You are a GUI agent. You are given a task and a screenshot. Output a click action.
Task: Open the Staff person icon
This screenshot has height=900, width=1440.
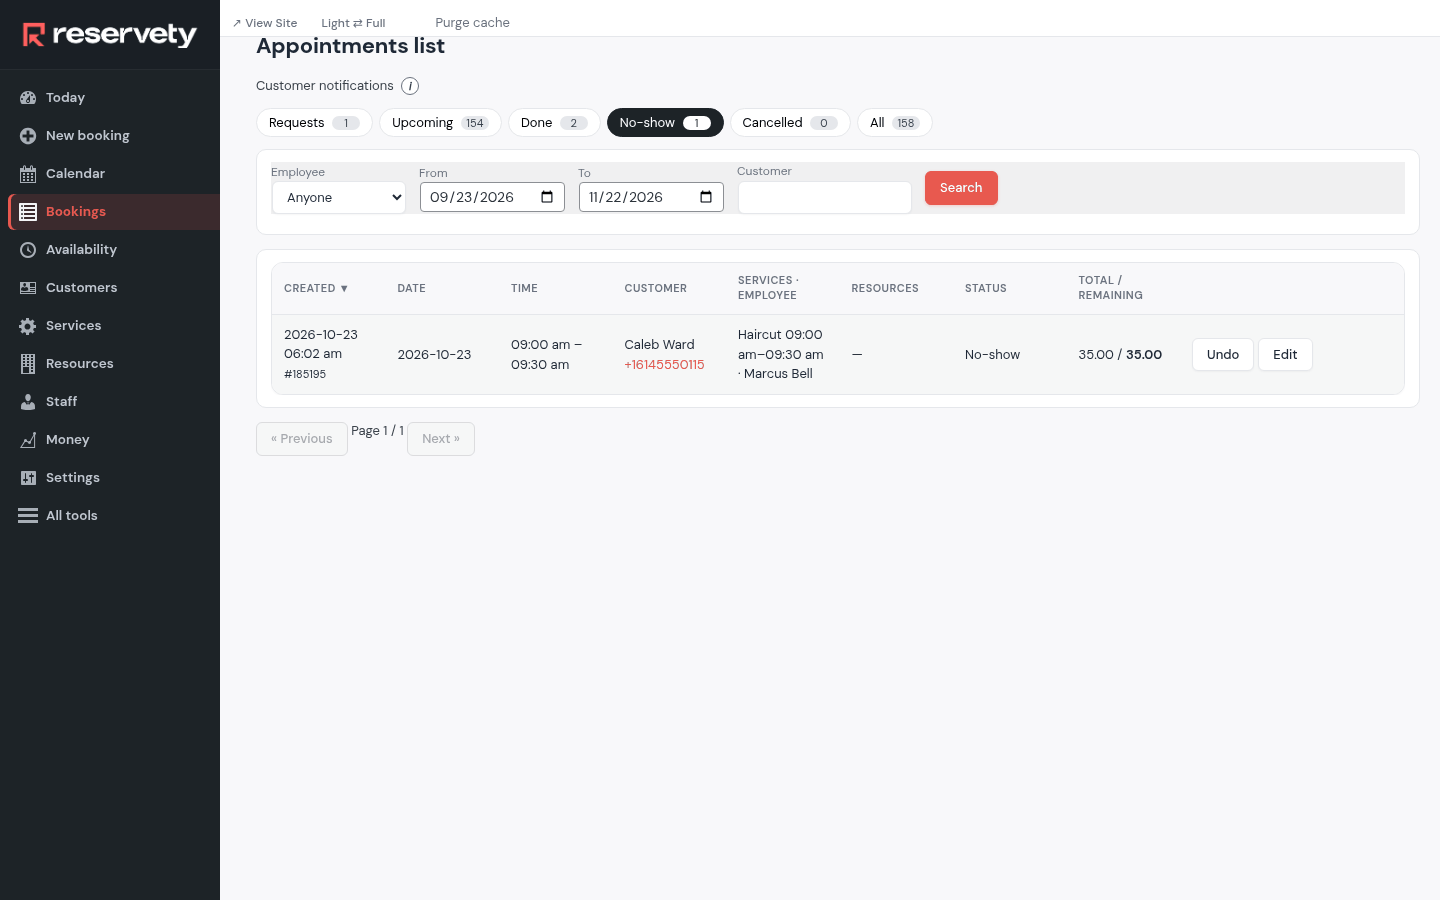coord(28,402)
